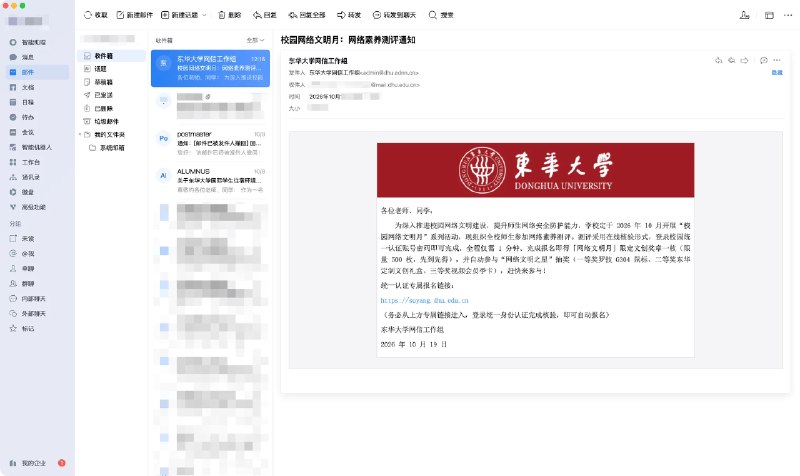Screen dimensions: 800x476
Task: Select the 垃圾邮件 (Spam) folder
Action: (111, 121)
